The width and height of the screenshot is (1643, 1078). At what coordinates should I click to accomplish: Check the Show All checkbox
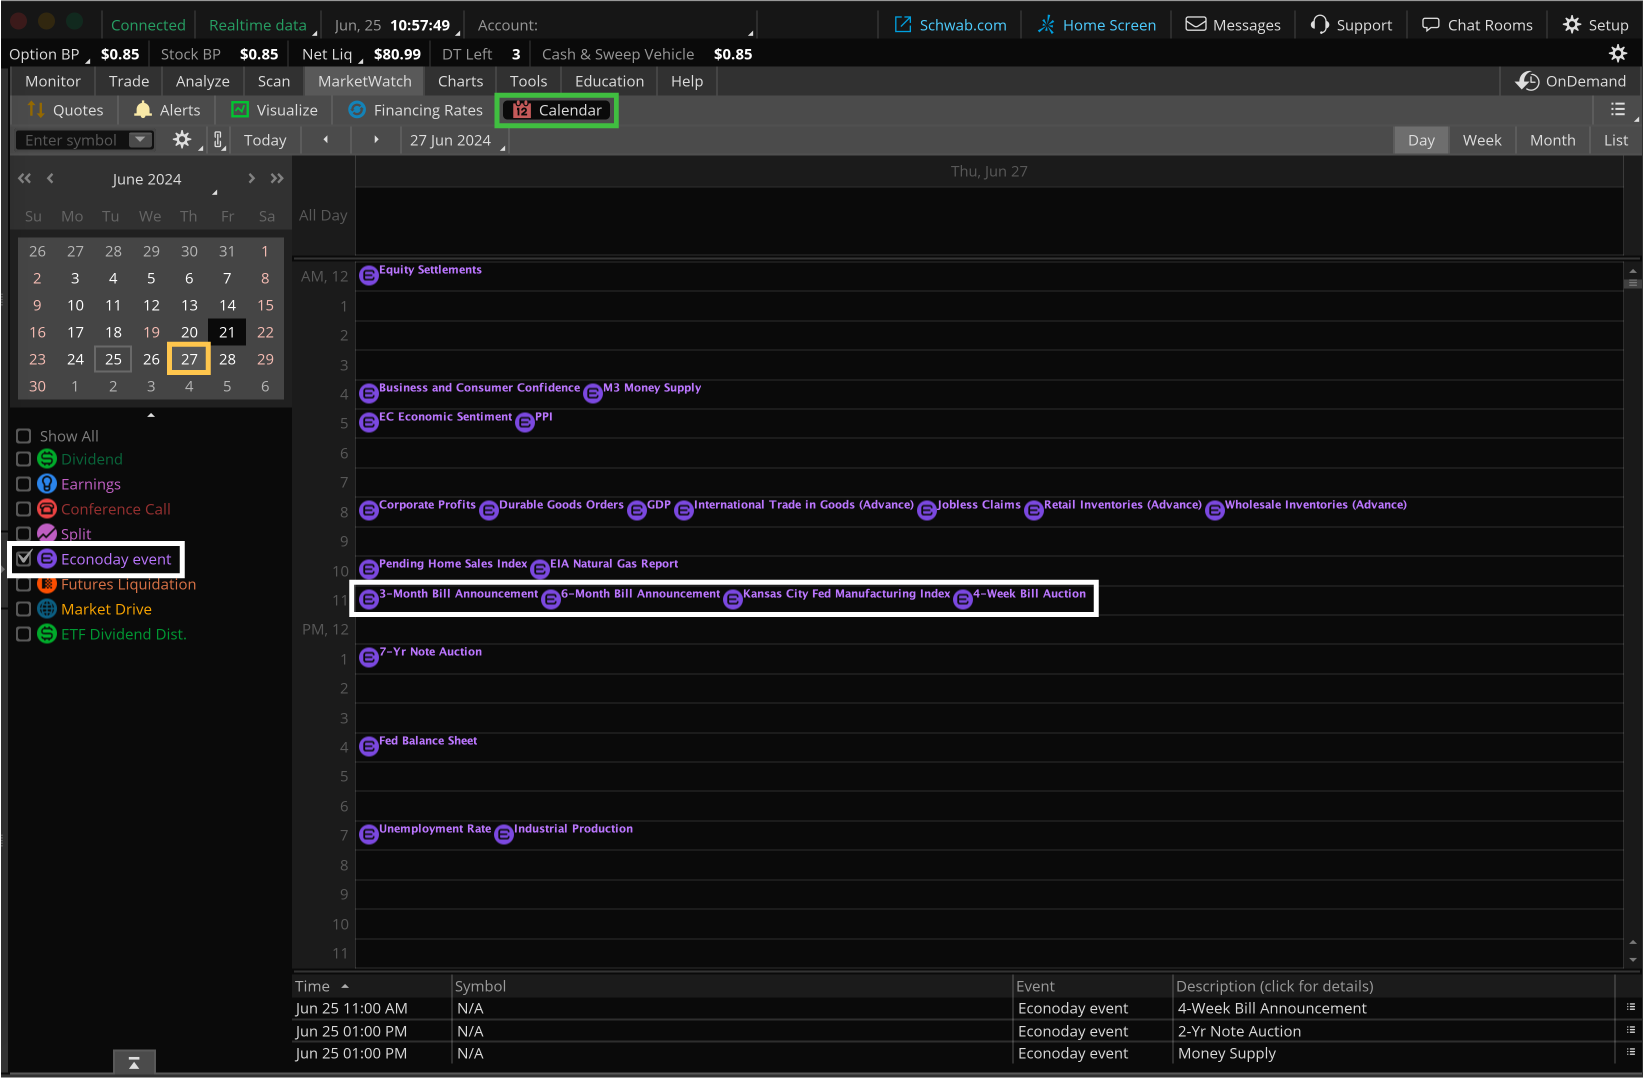tap(24, 436)
